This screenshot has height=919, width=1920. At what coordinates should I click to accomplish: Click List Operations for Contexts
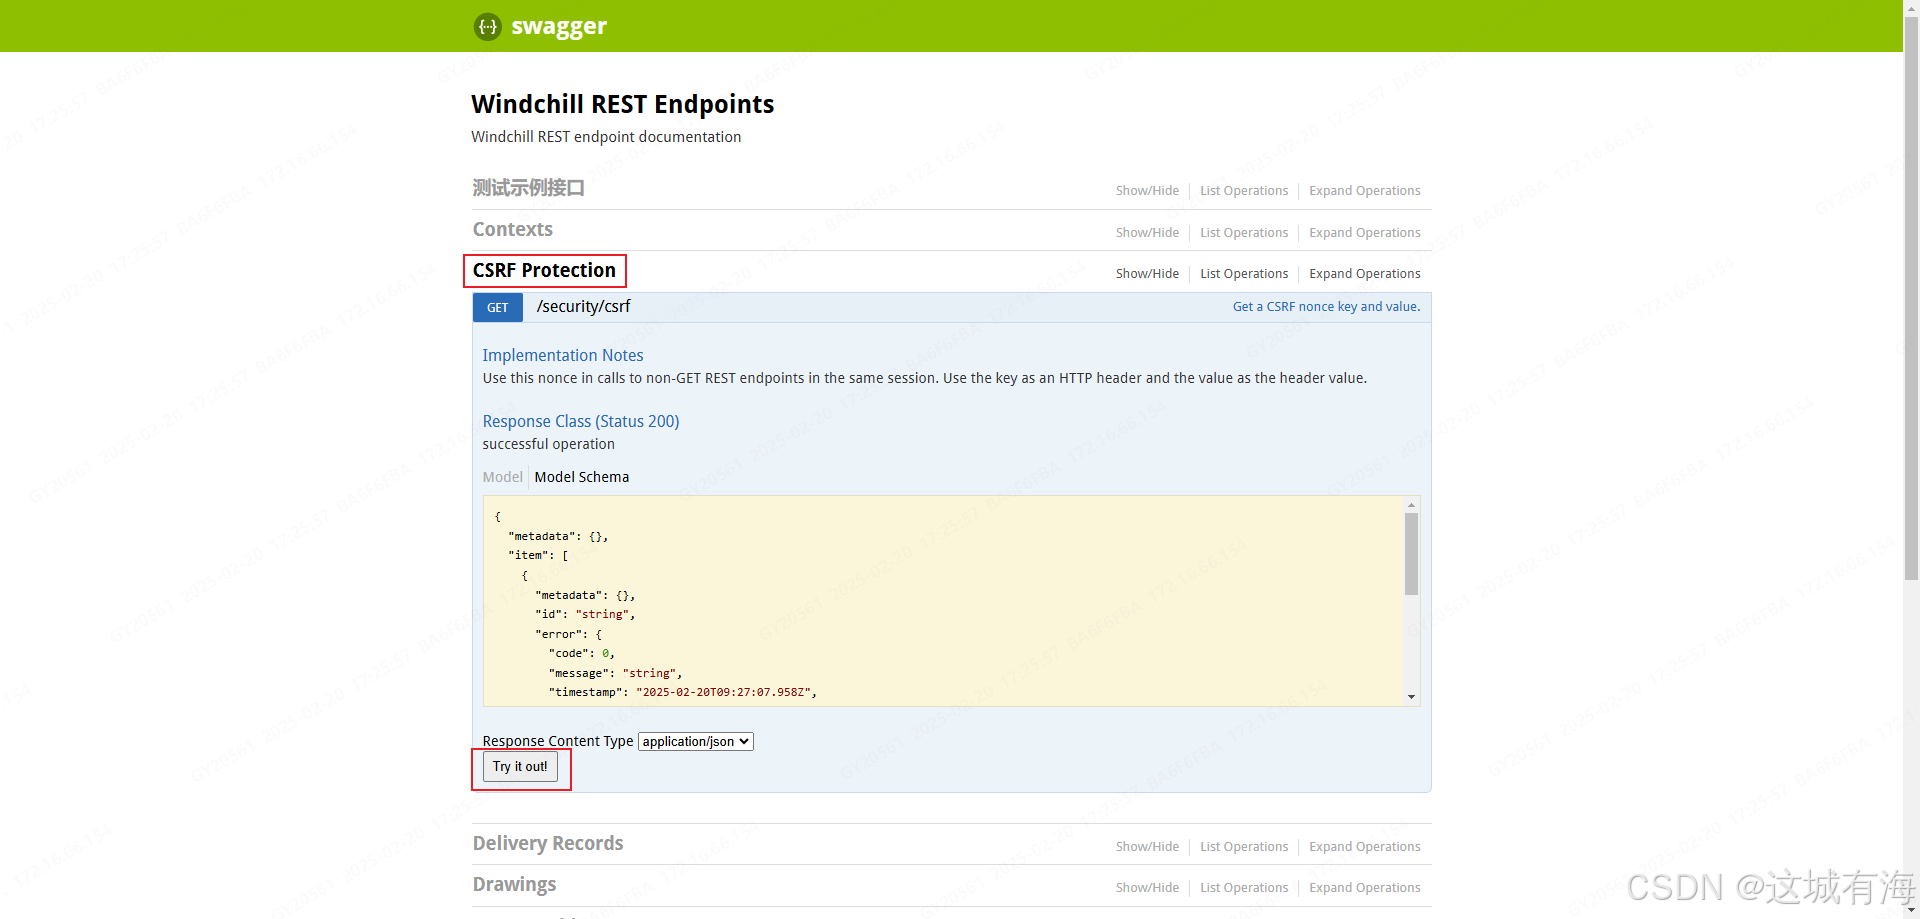pyautogui.click(x=1244, y=233)
